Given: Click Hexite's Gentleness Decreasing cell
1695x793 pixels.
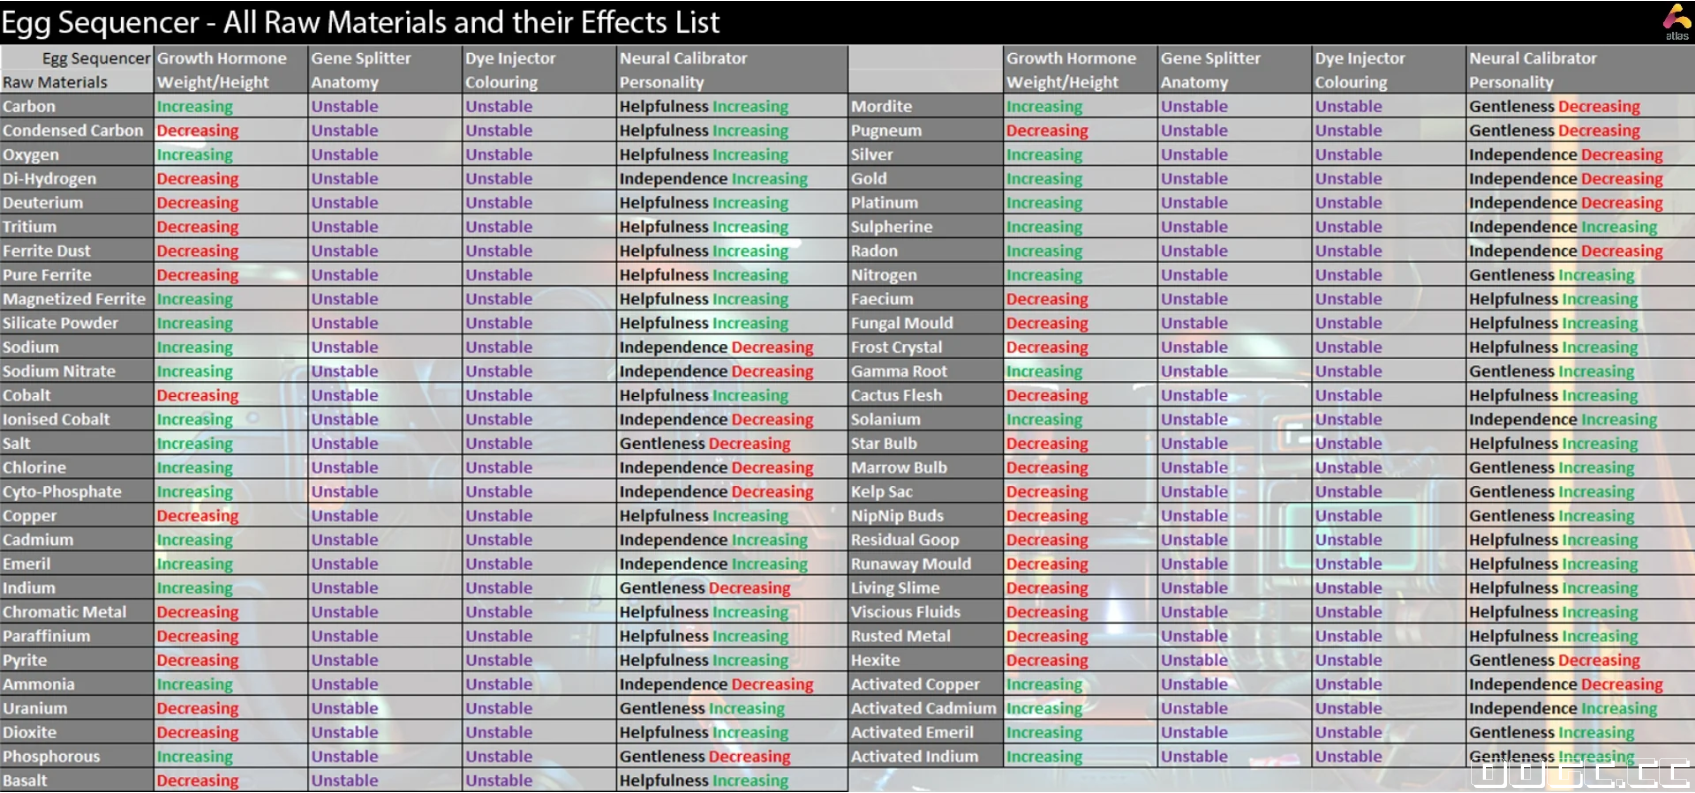Looking at the screenshot, I should pos(1554,661).
